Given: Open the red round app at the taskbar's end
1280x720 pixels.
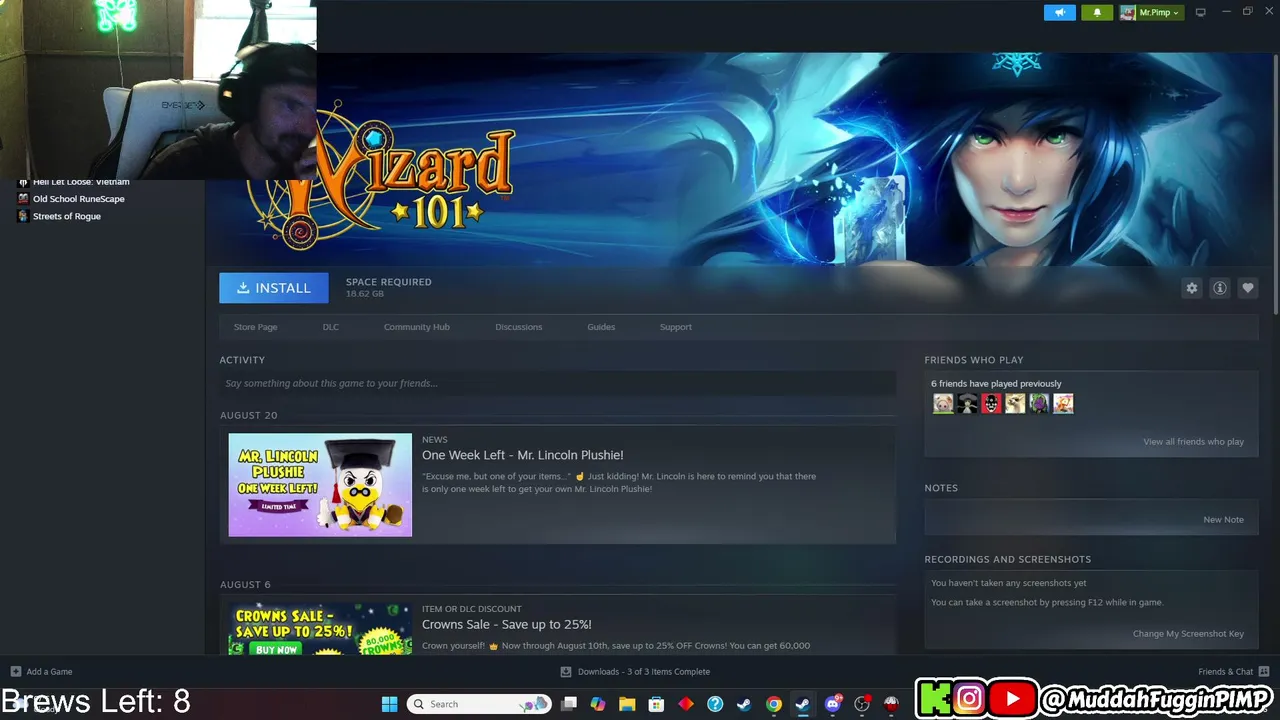Looking at the screenshot, I should [x=891, y=704].
